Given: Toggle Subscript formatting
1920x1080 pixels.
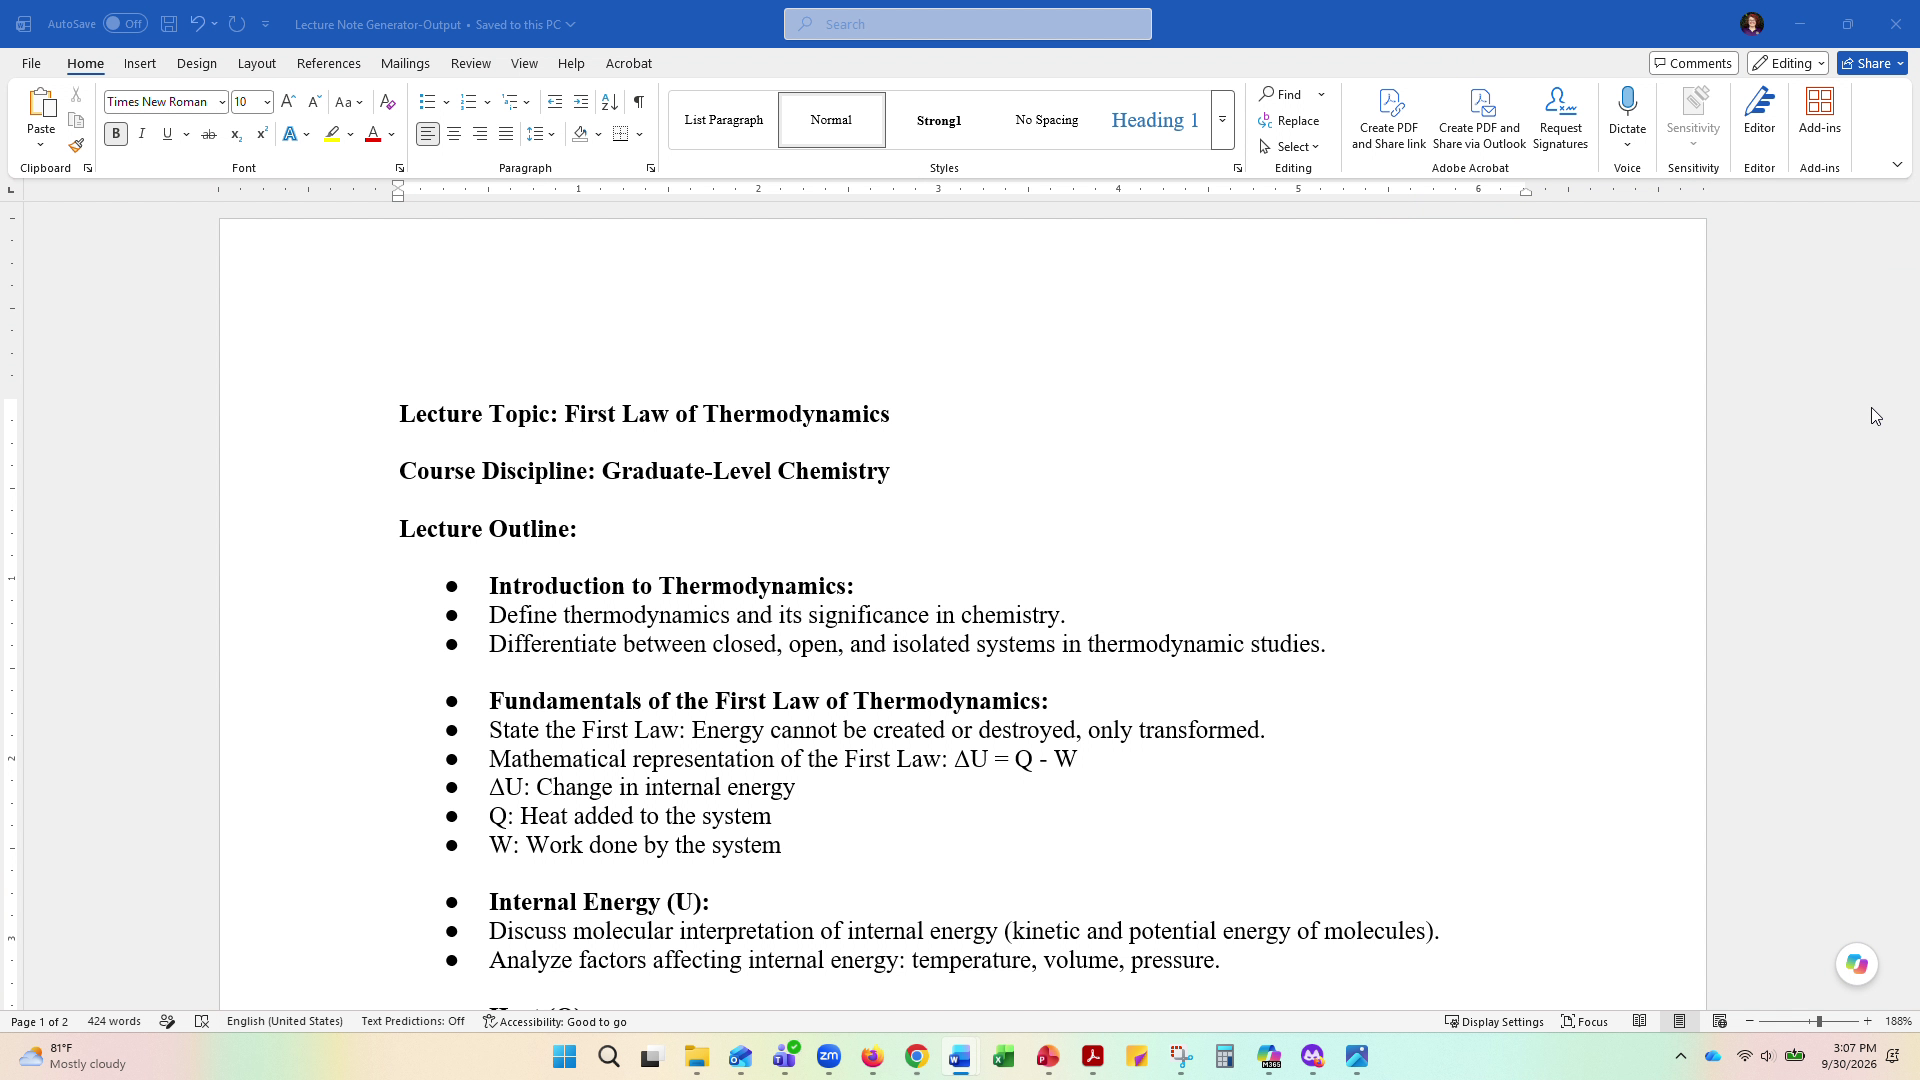Looking at the screenshot, I should (x=236, y=134).
